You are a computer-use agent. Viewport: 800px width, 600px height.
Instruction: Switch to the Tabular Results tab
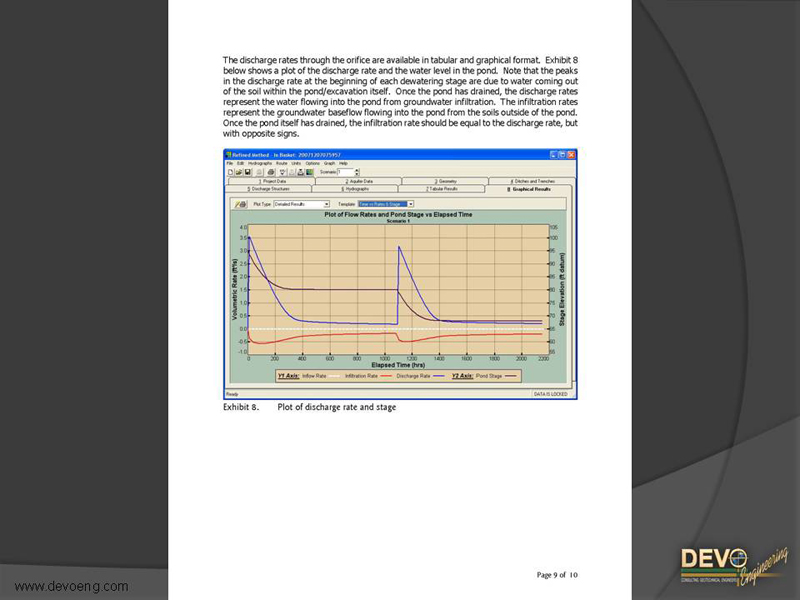[442, 188]
